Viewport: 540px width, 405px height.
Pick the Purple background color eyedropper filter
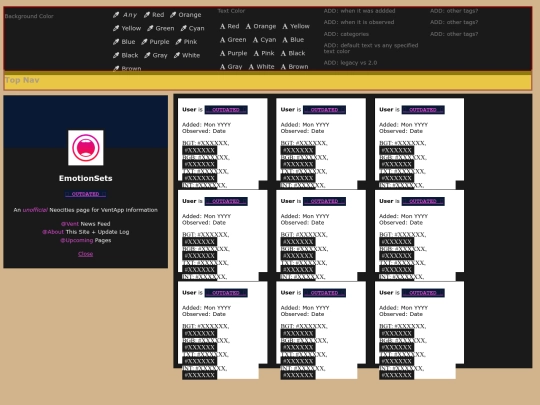point(155,42)
